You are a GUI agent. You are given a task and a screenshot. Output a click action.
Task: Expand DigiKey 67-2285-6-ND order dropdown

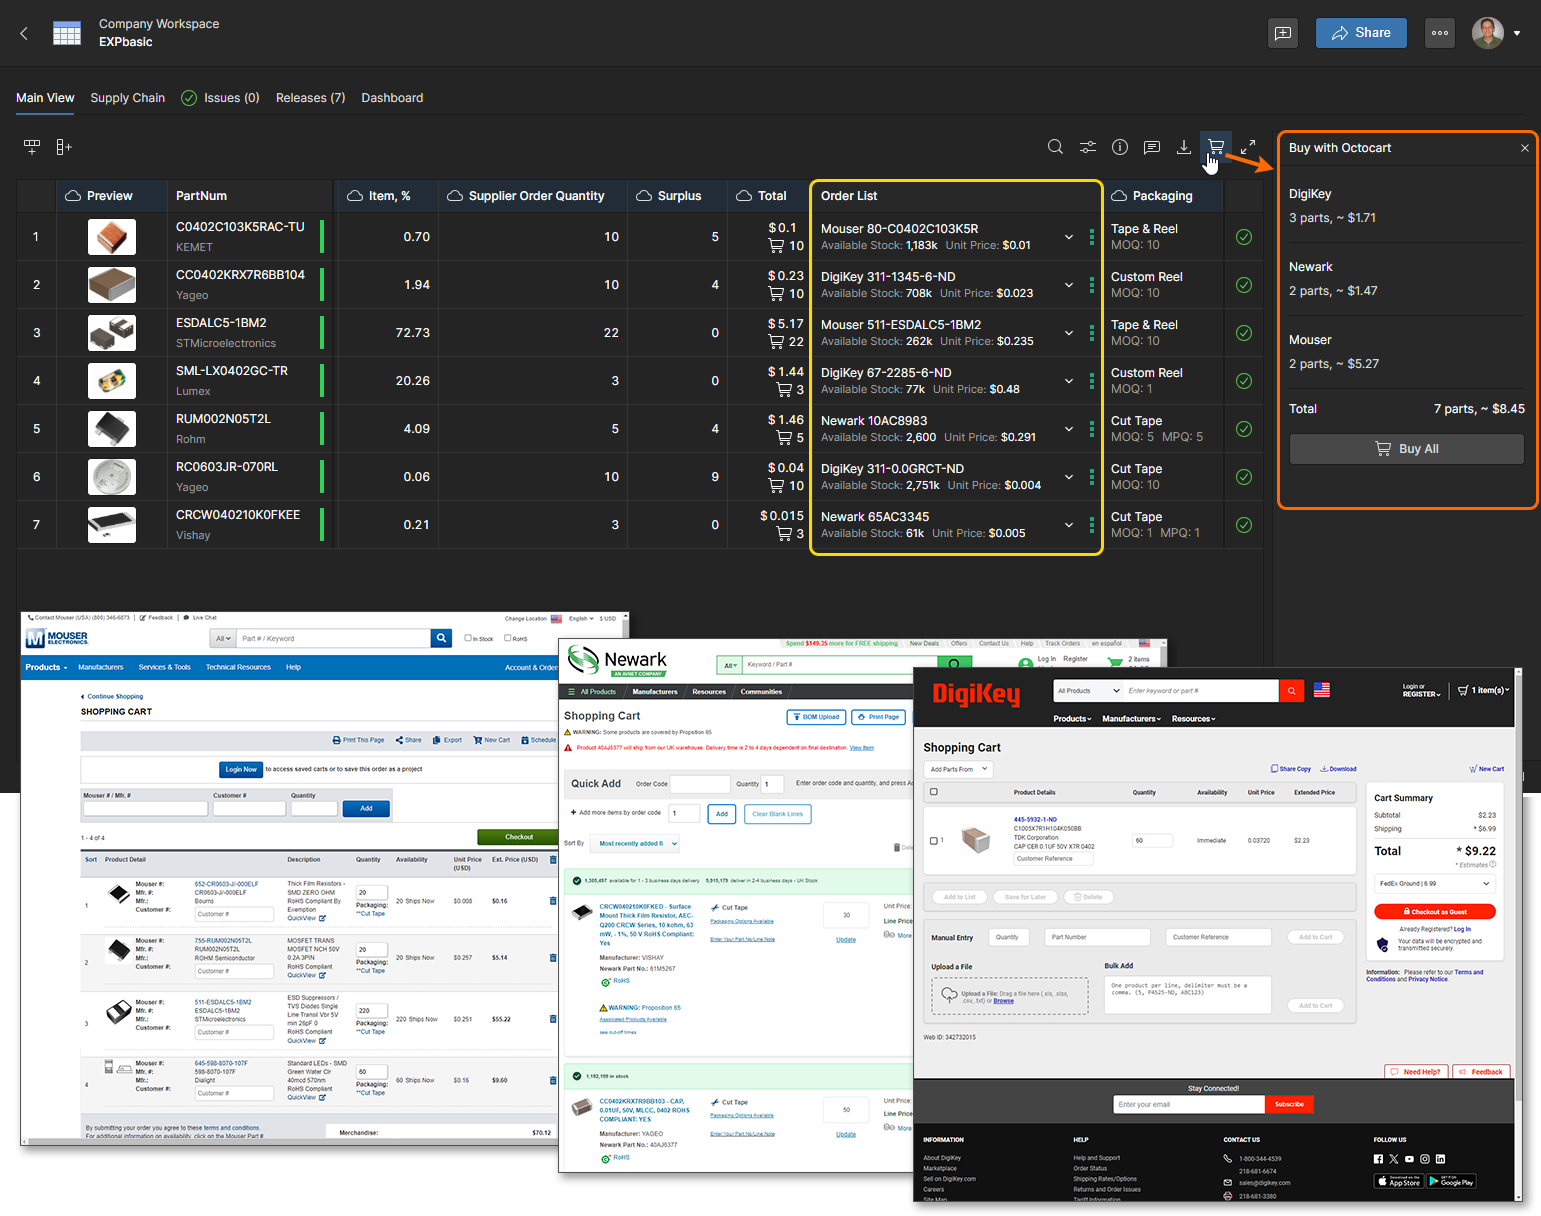(1069, 381)
